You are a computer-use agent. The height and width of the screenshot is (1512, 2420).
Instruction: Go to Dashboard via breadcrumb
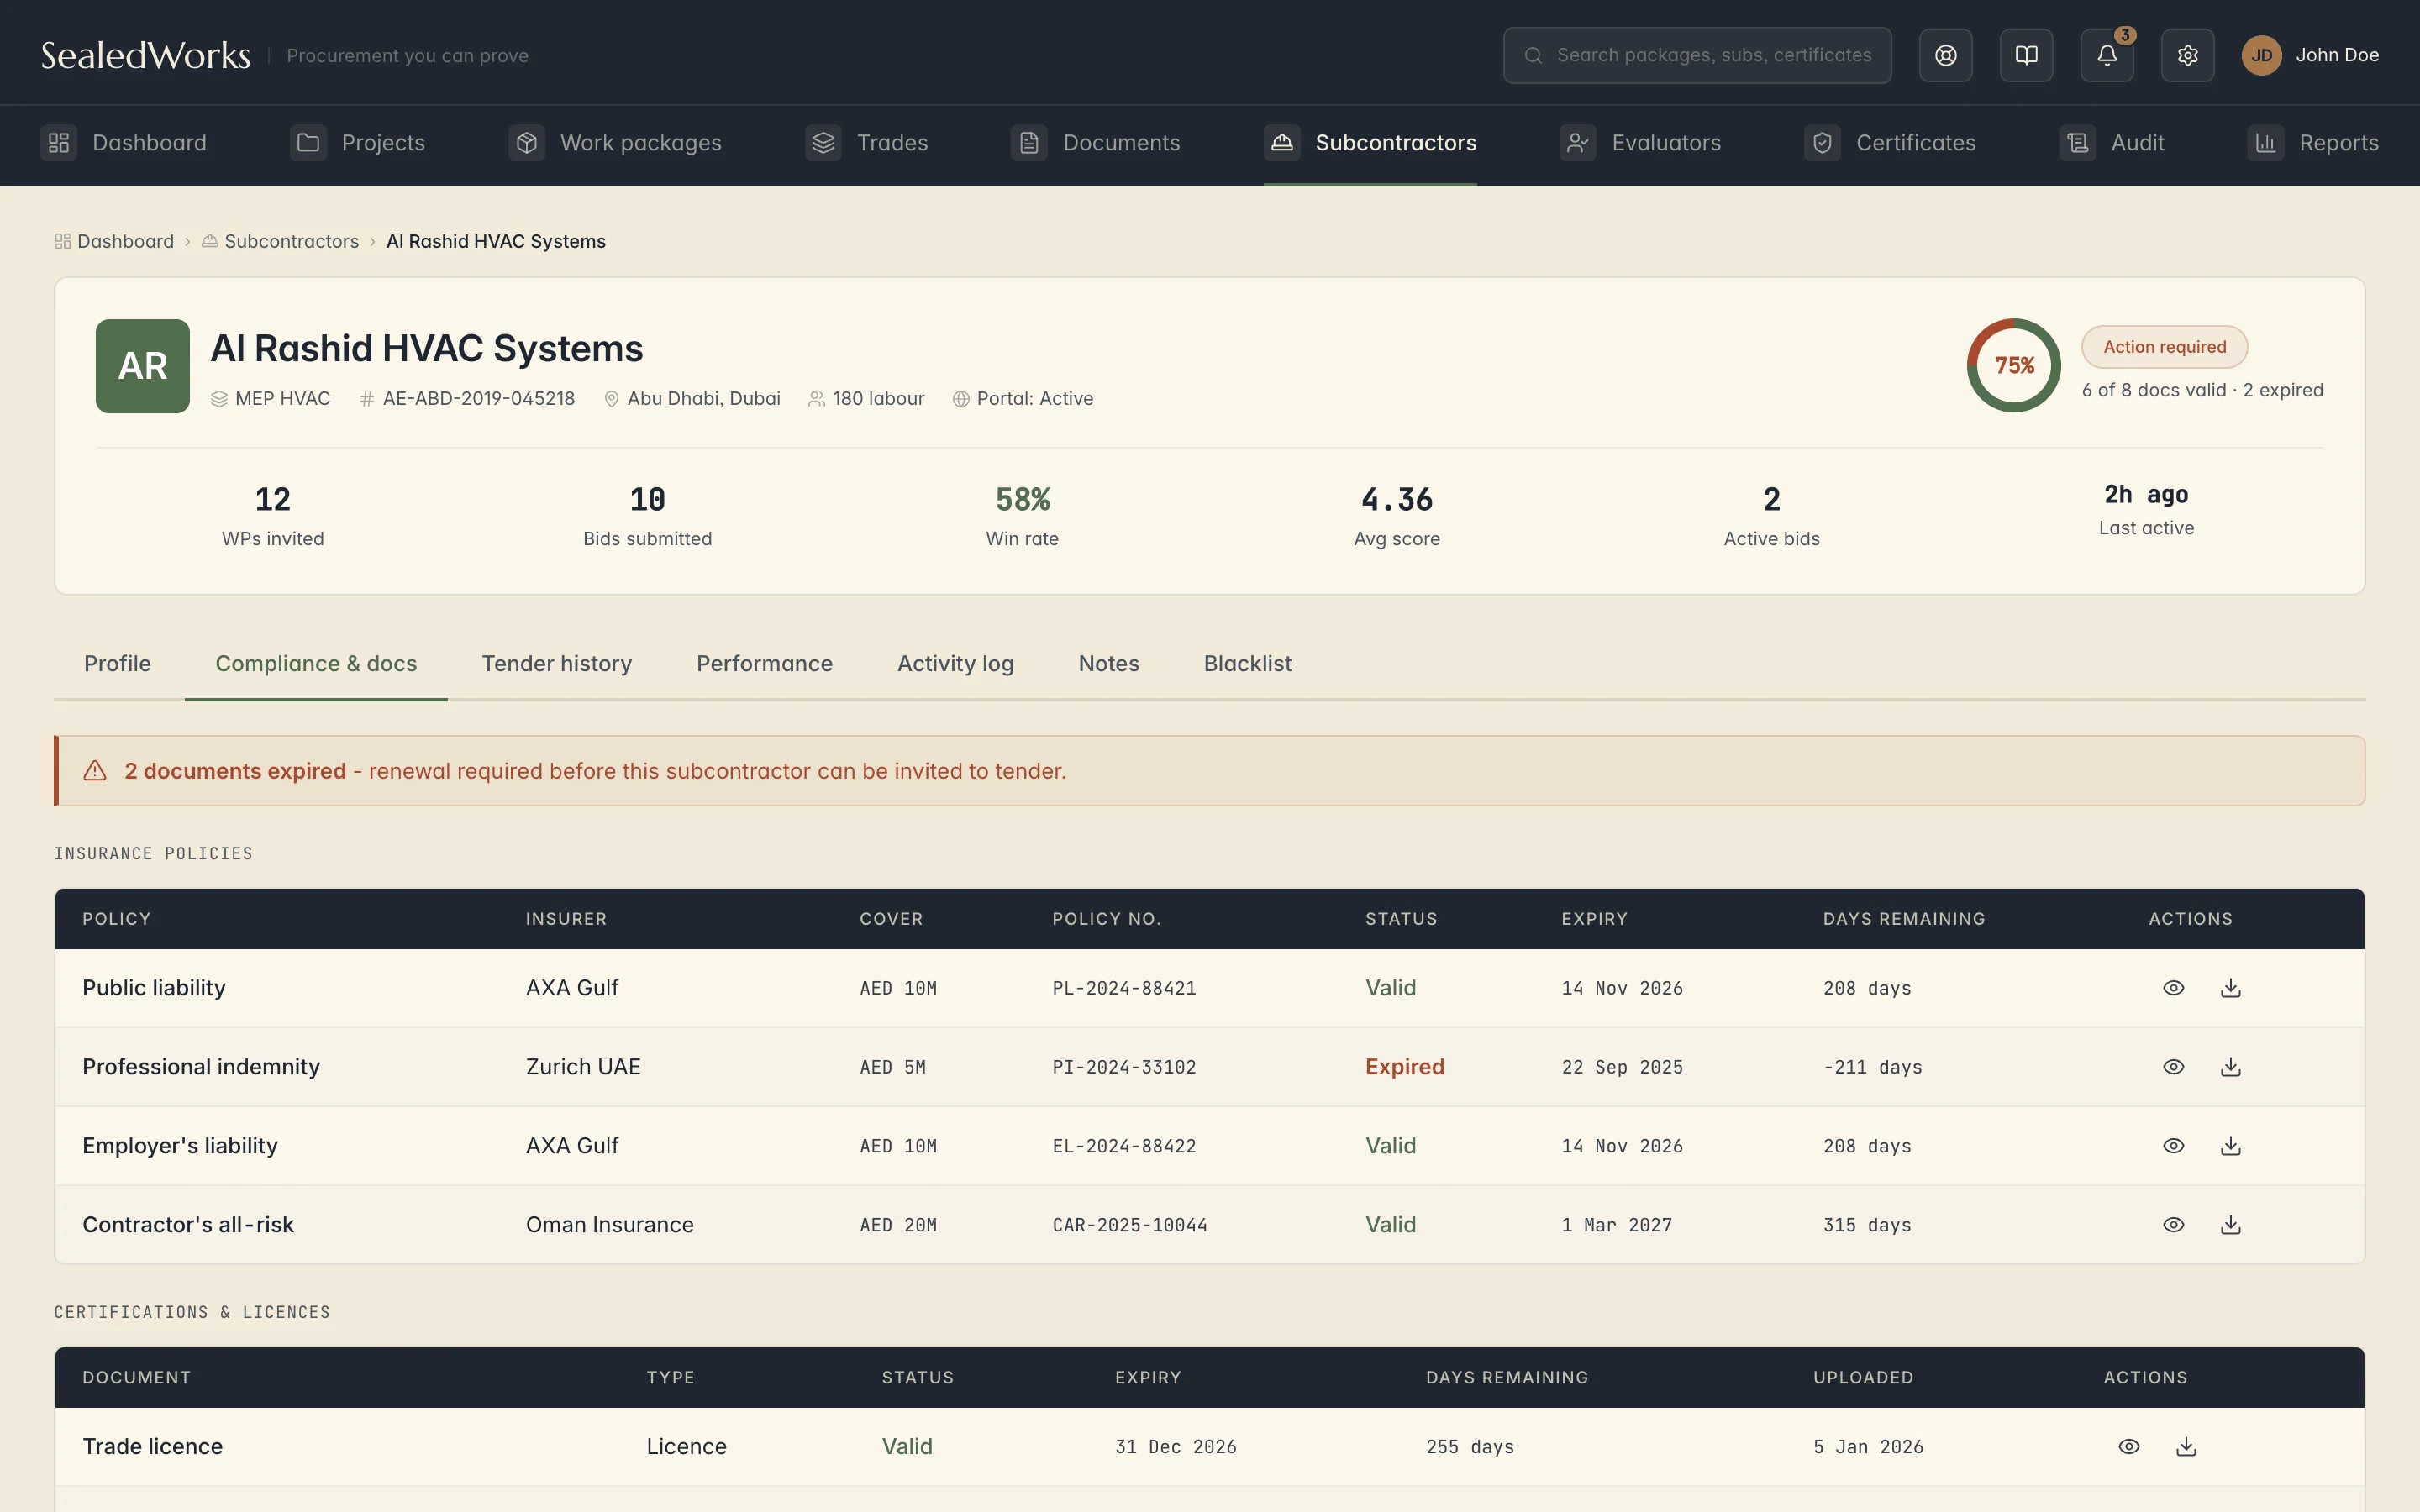114,241
